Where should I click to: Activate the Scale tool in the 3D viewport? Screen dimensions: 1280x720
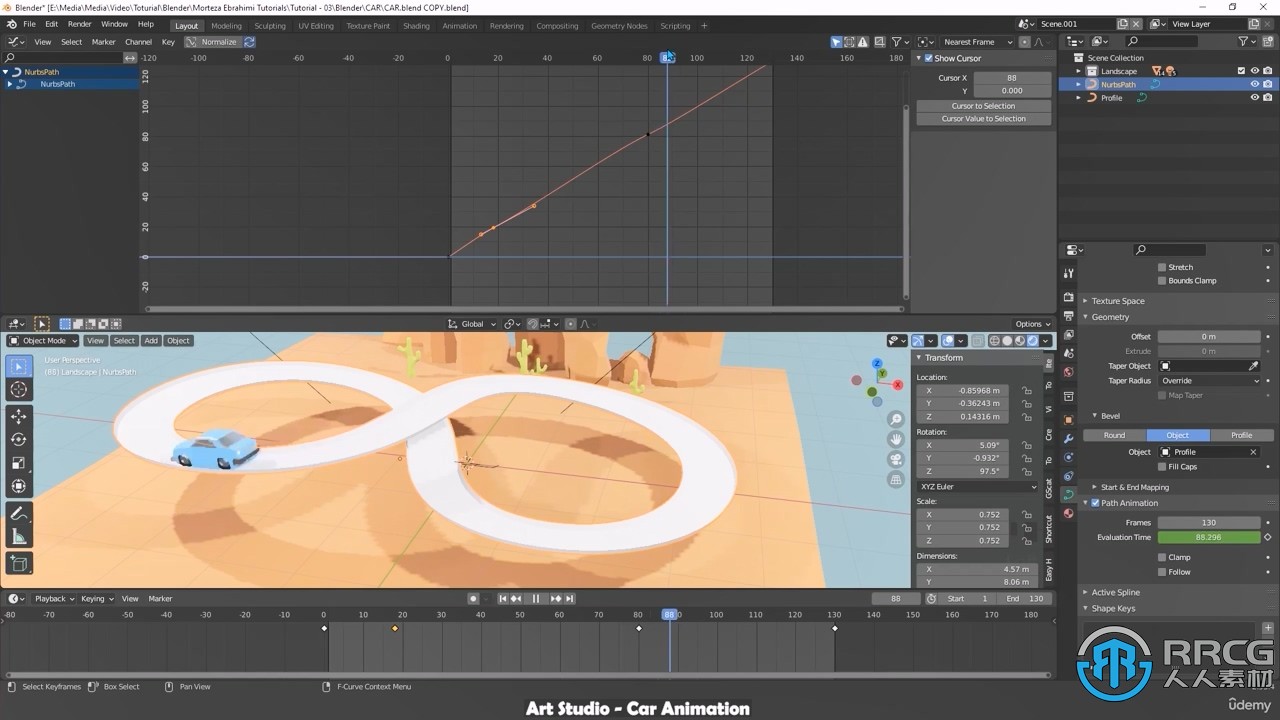[19, 463]
